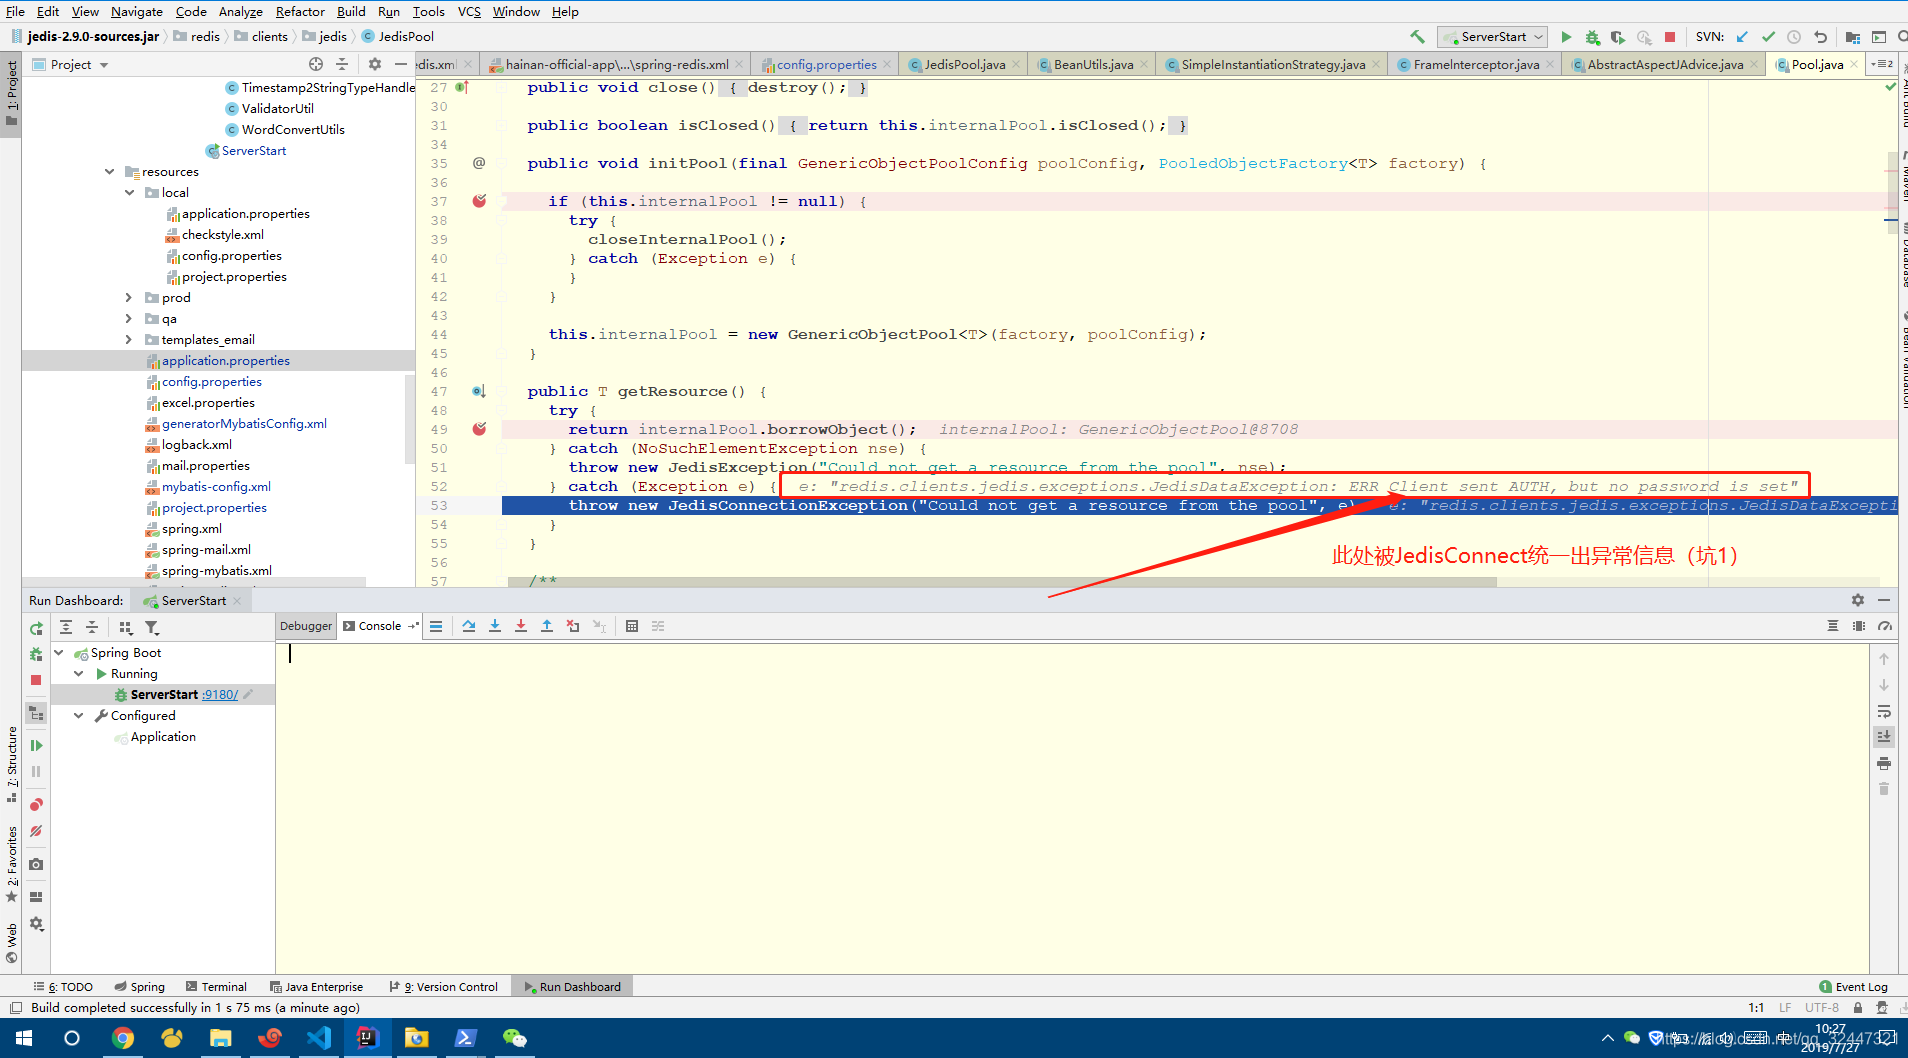Click the Get Thread Dump camera icon
This screenshot has width=1908, height=1058.
click(36, 864)
